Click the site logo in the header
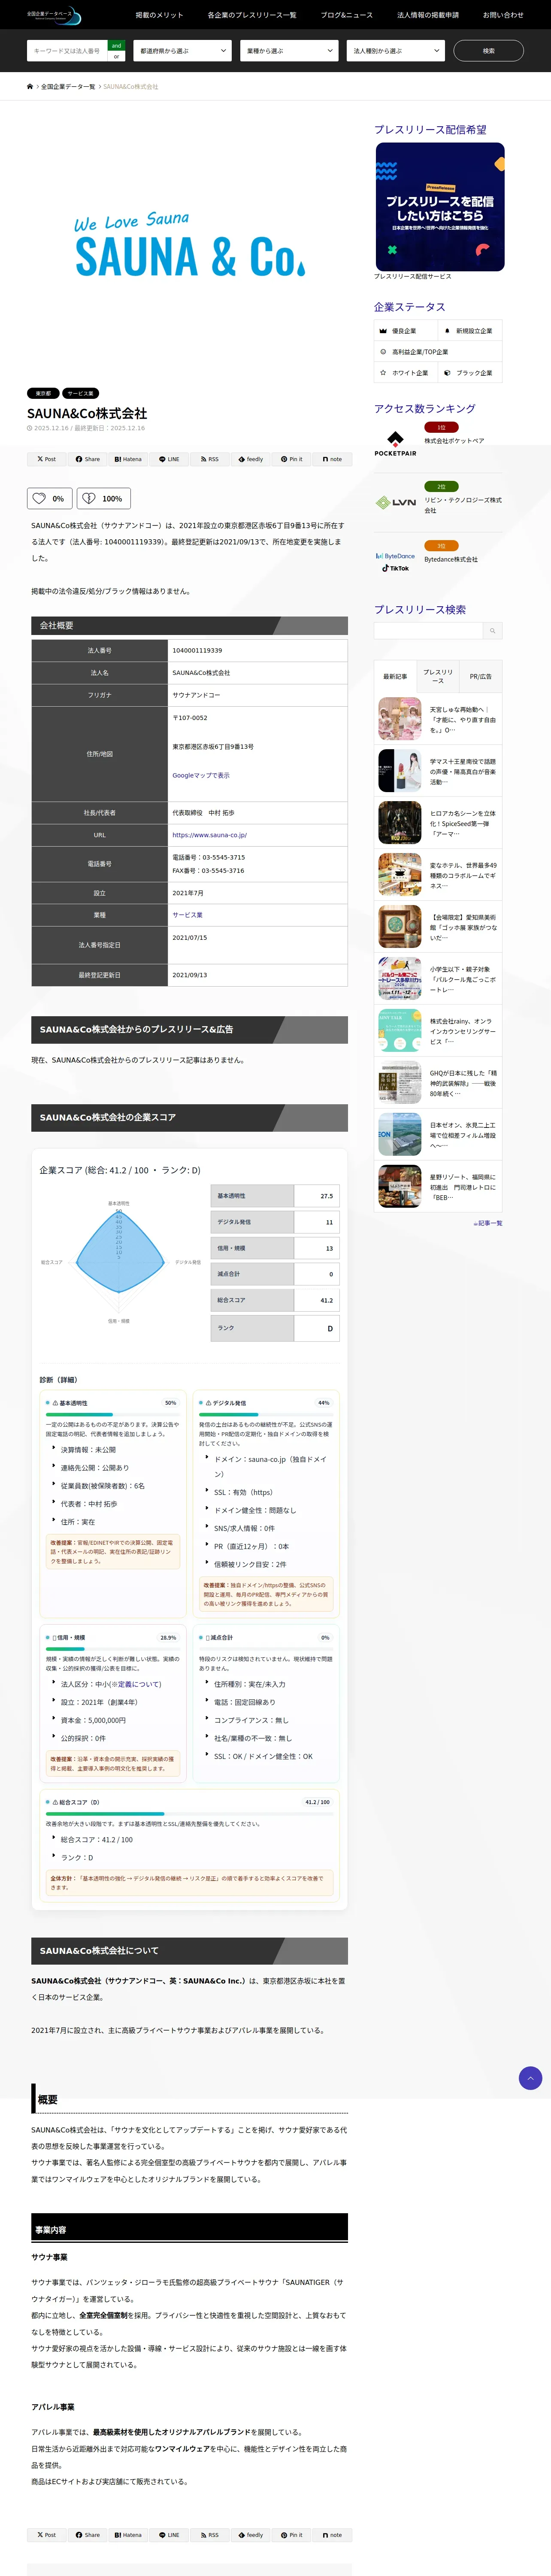This screenshot has height=2576, width=551. [54, 15]
